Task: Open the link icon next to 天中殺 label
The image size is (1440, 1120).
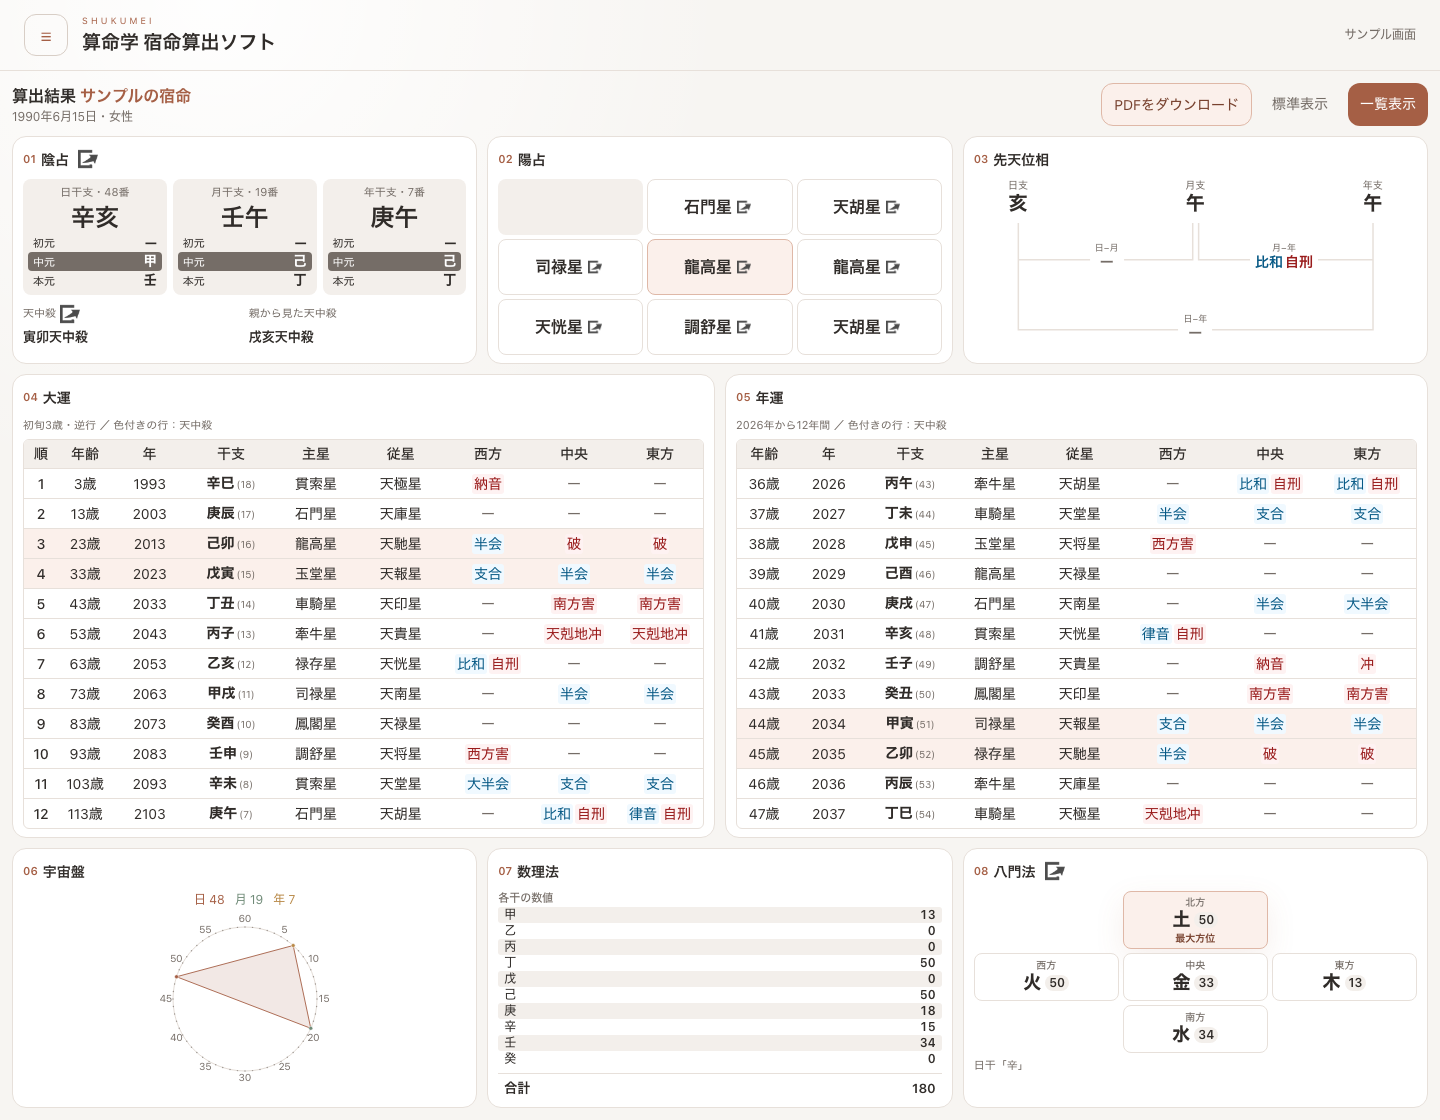Action: [70, 314]
